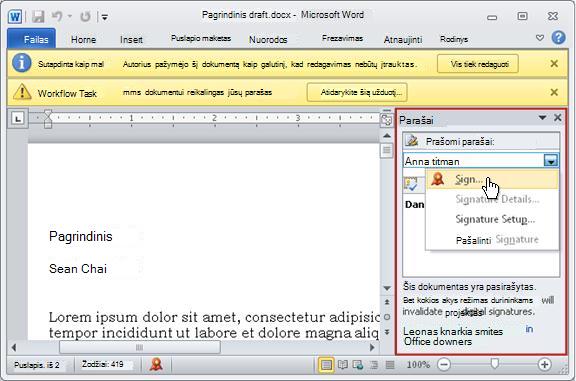Screen dimensions: 576x381
Task: Dismiss the Workflow Task message bar
Action: click(x=554, y=92)
